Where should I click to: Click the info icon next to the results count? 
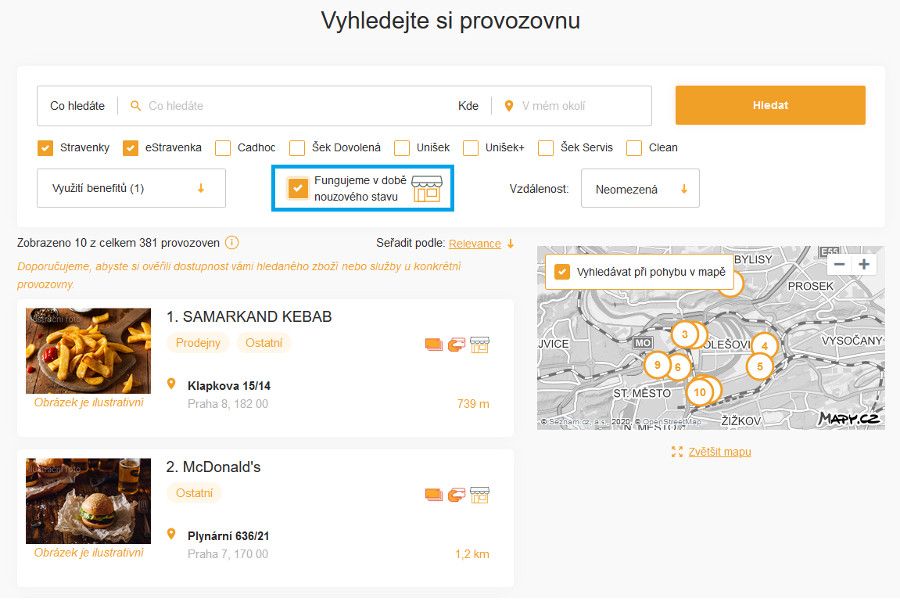pyautogui.click(x=229, y=242)
